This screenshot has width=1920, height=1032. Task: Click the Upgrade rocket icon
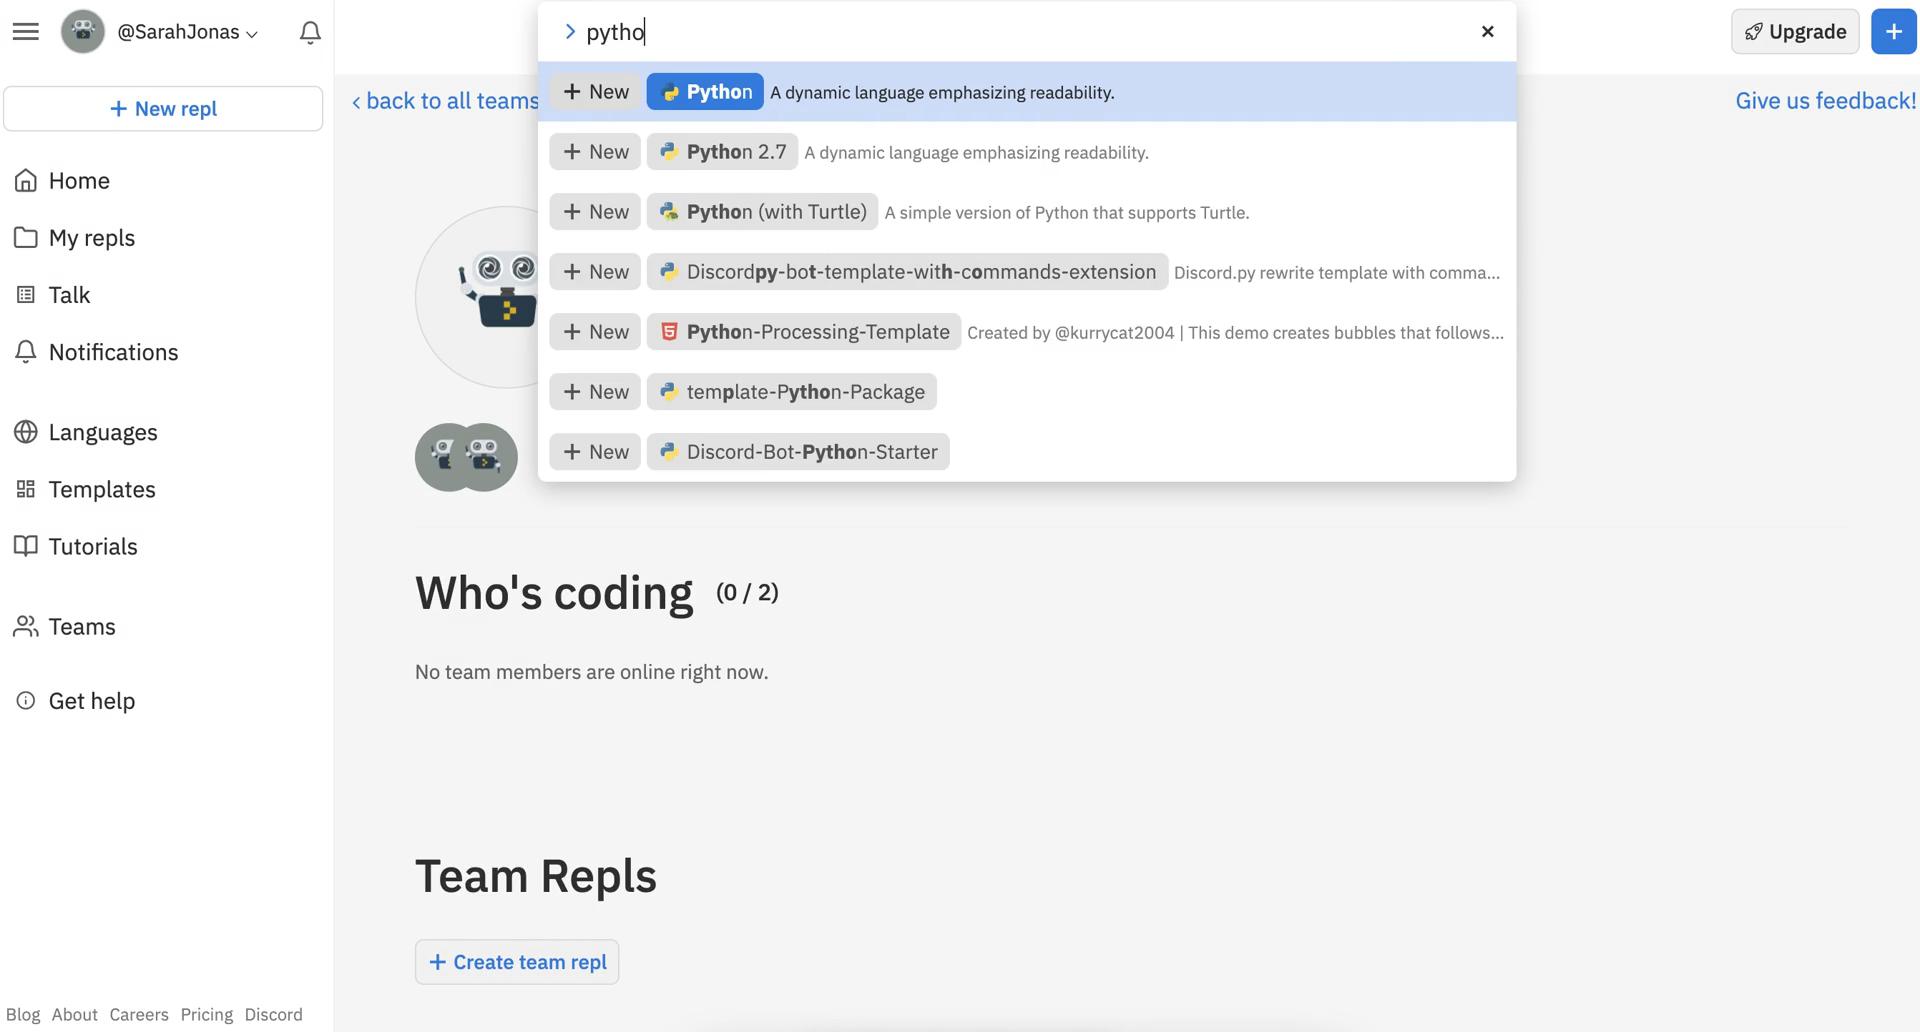[x=1753, y=32]
